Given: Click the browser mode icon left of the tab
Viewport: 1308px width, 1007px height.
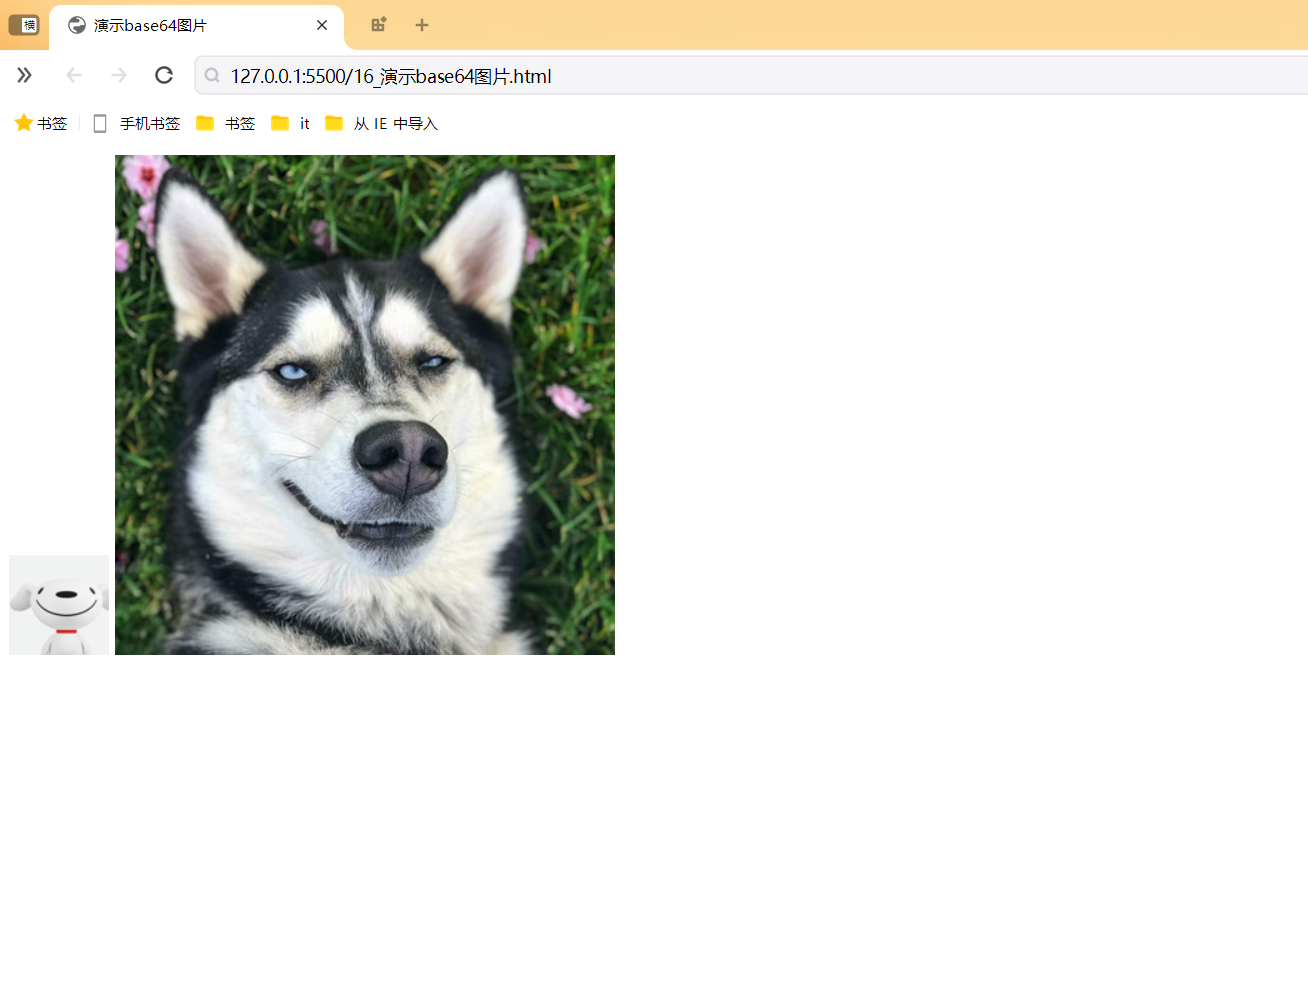Looking at the screenshot, I should click(x=24, y=25).
